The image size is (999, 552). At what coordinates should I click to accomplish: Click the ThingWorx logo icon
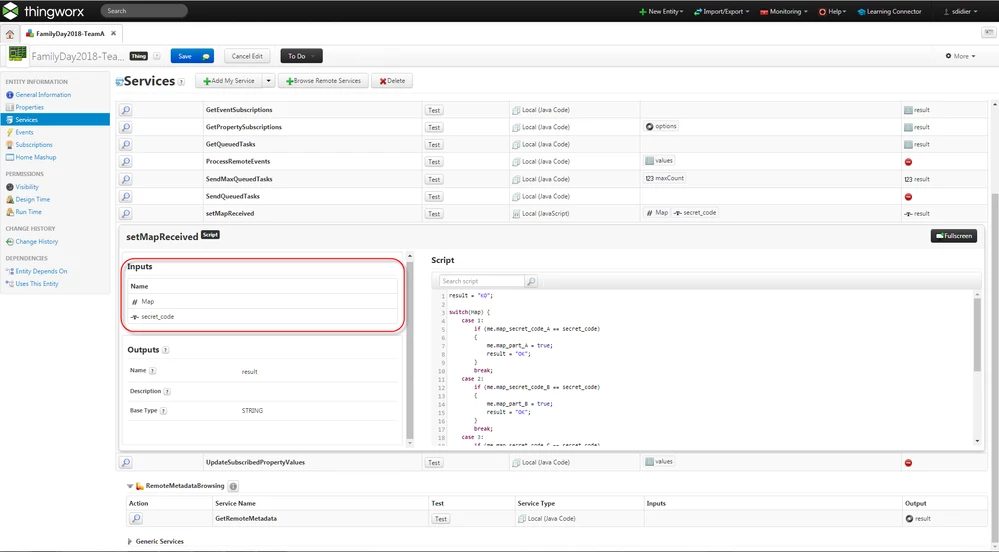pos(10,11)
